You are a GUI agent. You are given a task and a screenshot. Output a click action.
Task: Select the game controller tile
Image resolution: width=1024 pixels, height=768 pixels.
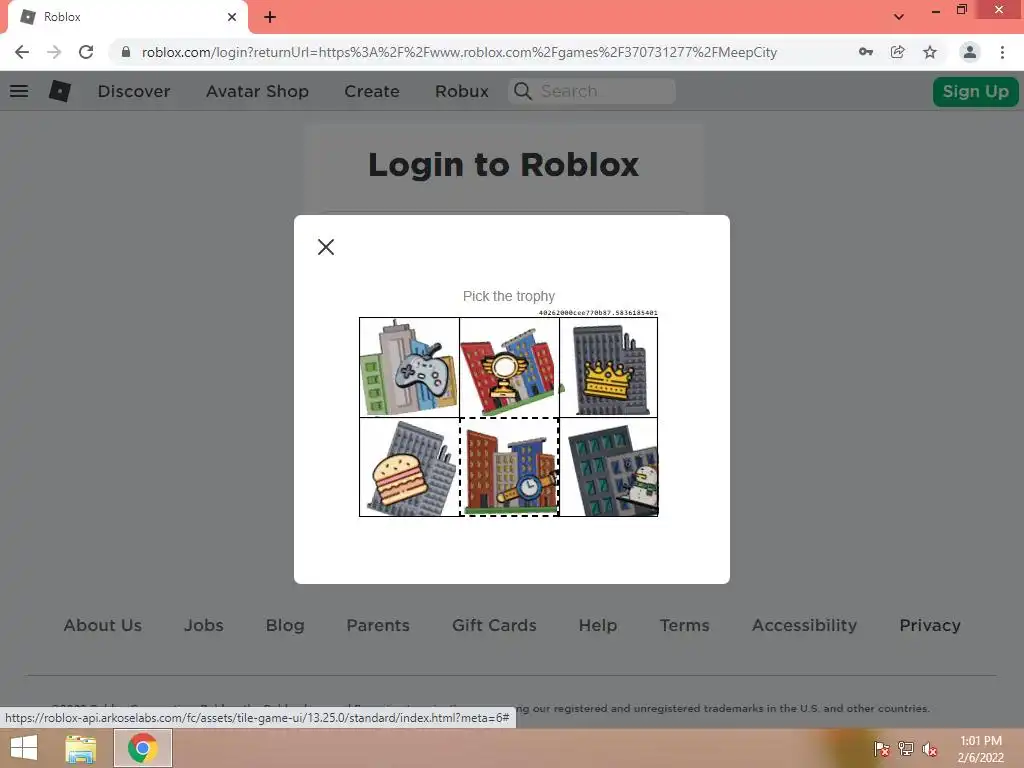[409, 367]
